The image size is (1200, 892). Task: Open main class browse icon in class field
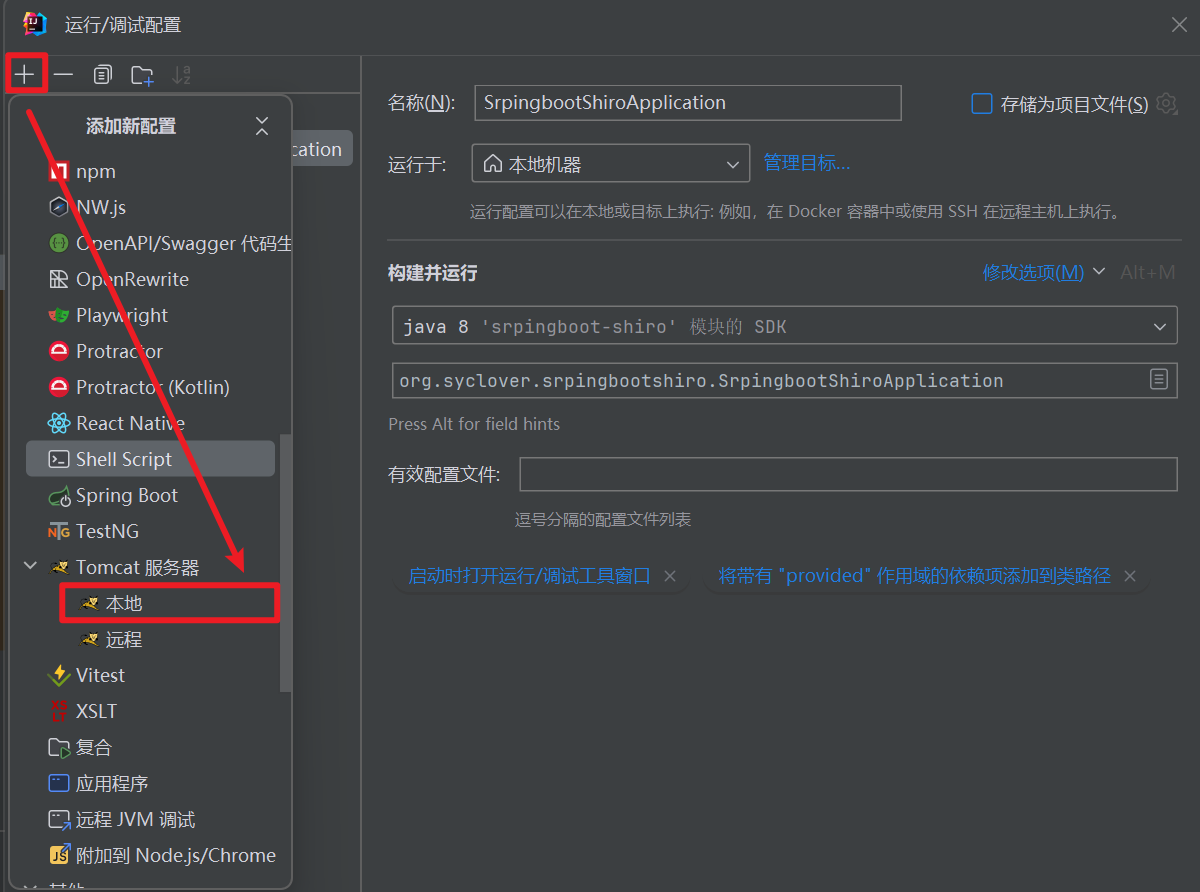tap(1159, 379)
